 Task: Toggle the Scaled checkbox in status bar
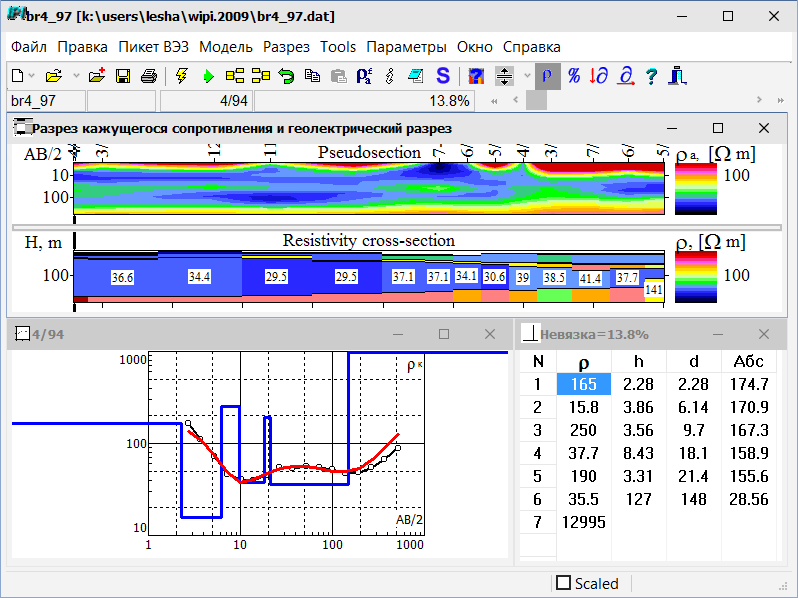point(564,583)
